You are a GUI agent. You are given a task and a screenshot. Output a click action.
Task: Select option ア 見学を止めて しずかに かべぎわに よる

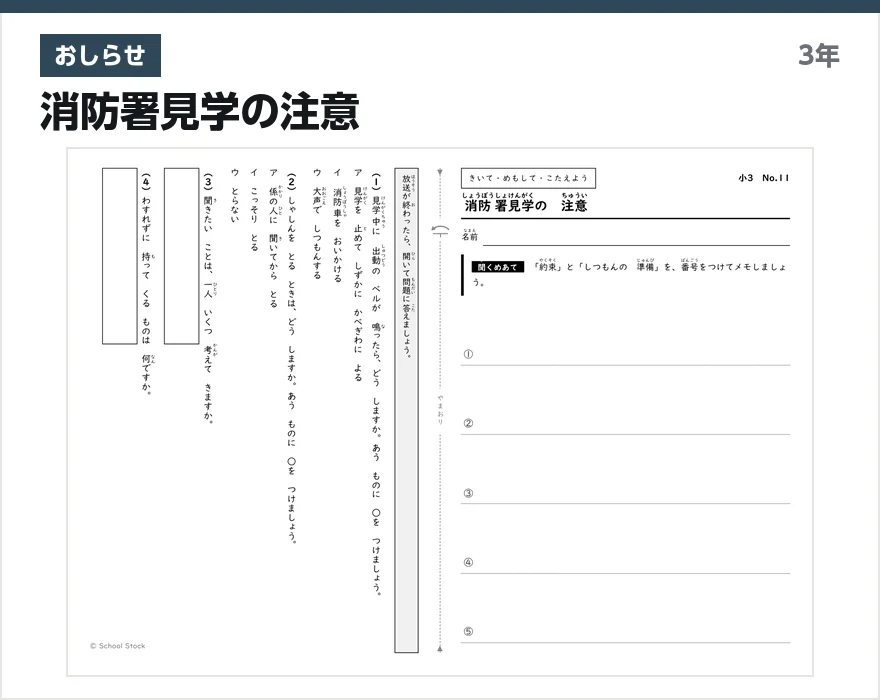(x=358, y=275)
